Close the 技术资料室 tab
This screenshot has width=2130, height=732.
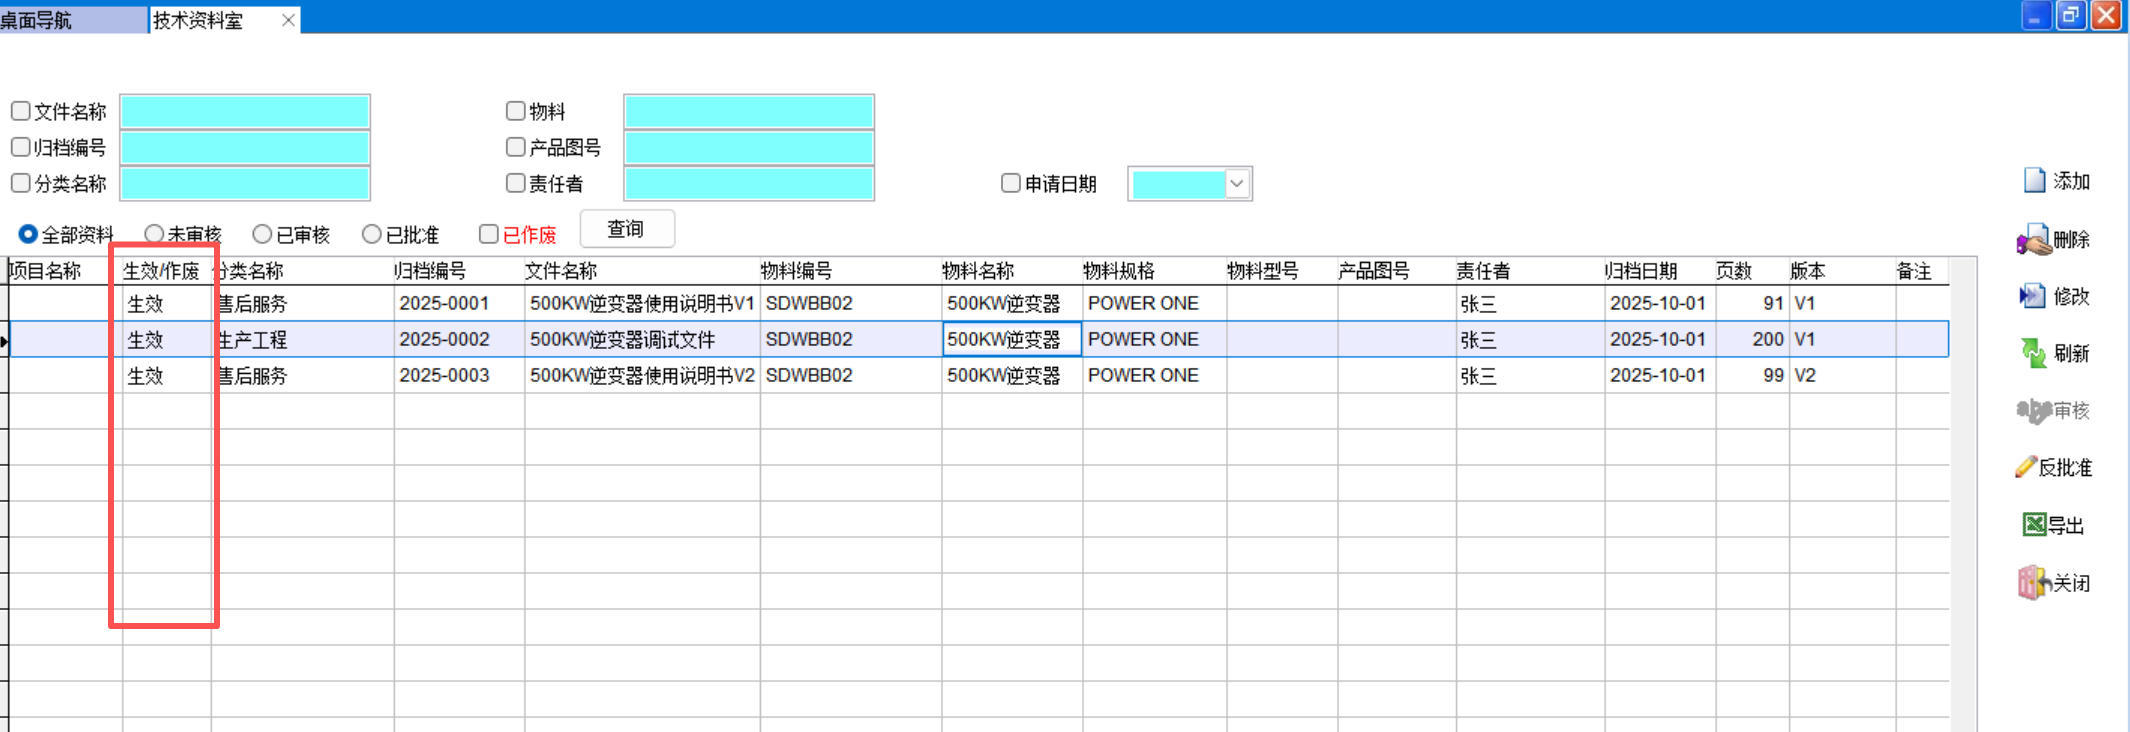click(288, 20)
